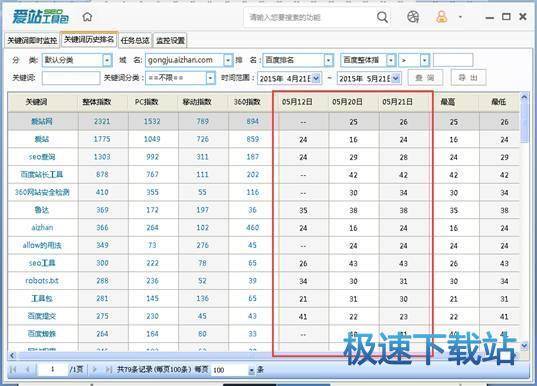Viewport: 537px width, 386px height.
Task: Go to previous page icon
Action: pos(28,370)
